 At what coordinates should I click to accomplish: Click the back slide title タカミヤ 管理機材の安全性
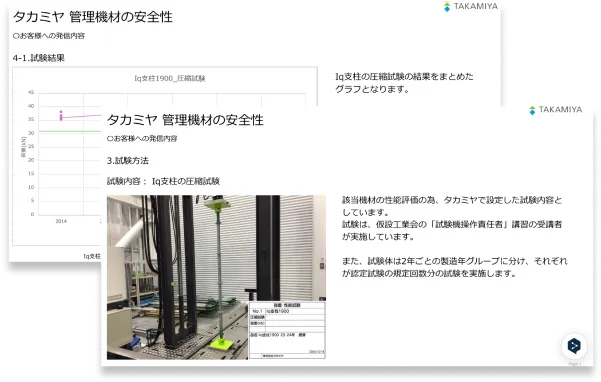click(93, 17)
